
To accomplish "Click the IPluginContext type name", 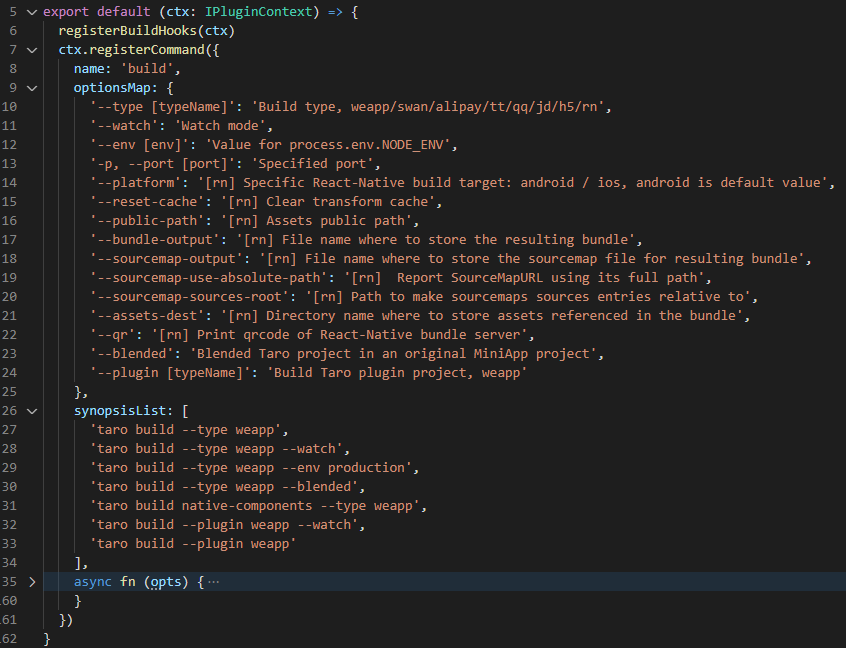I will [258, 12].
